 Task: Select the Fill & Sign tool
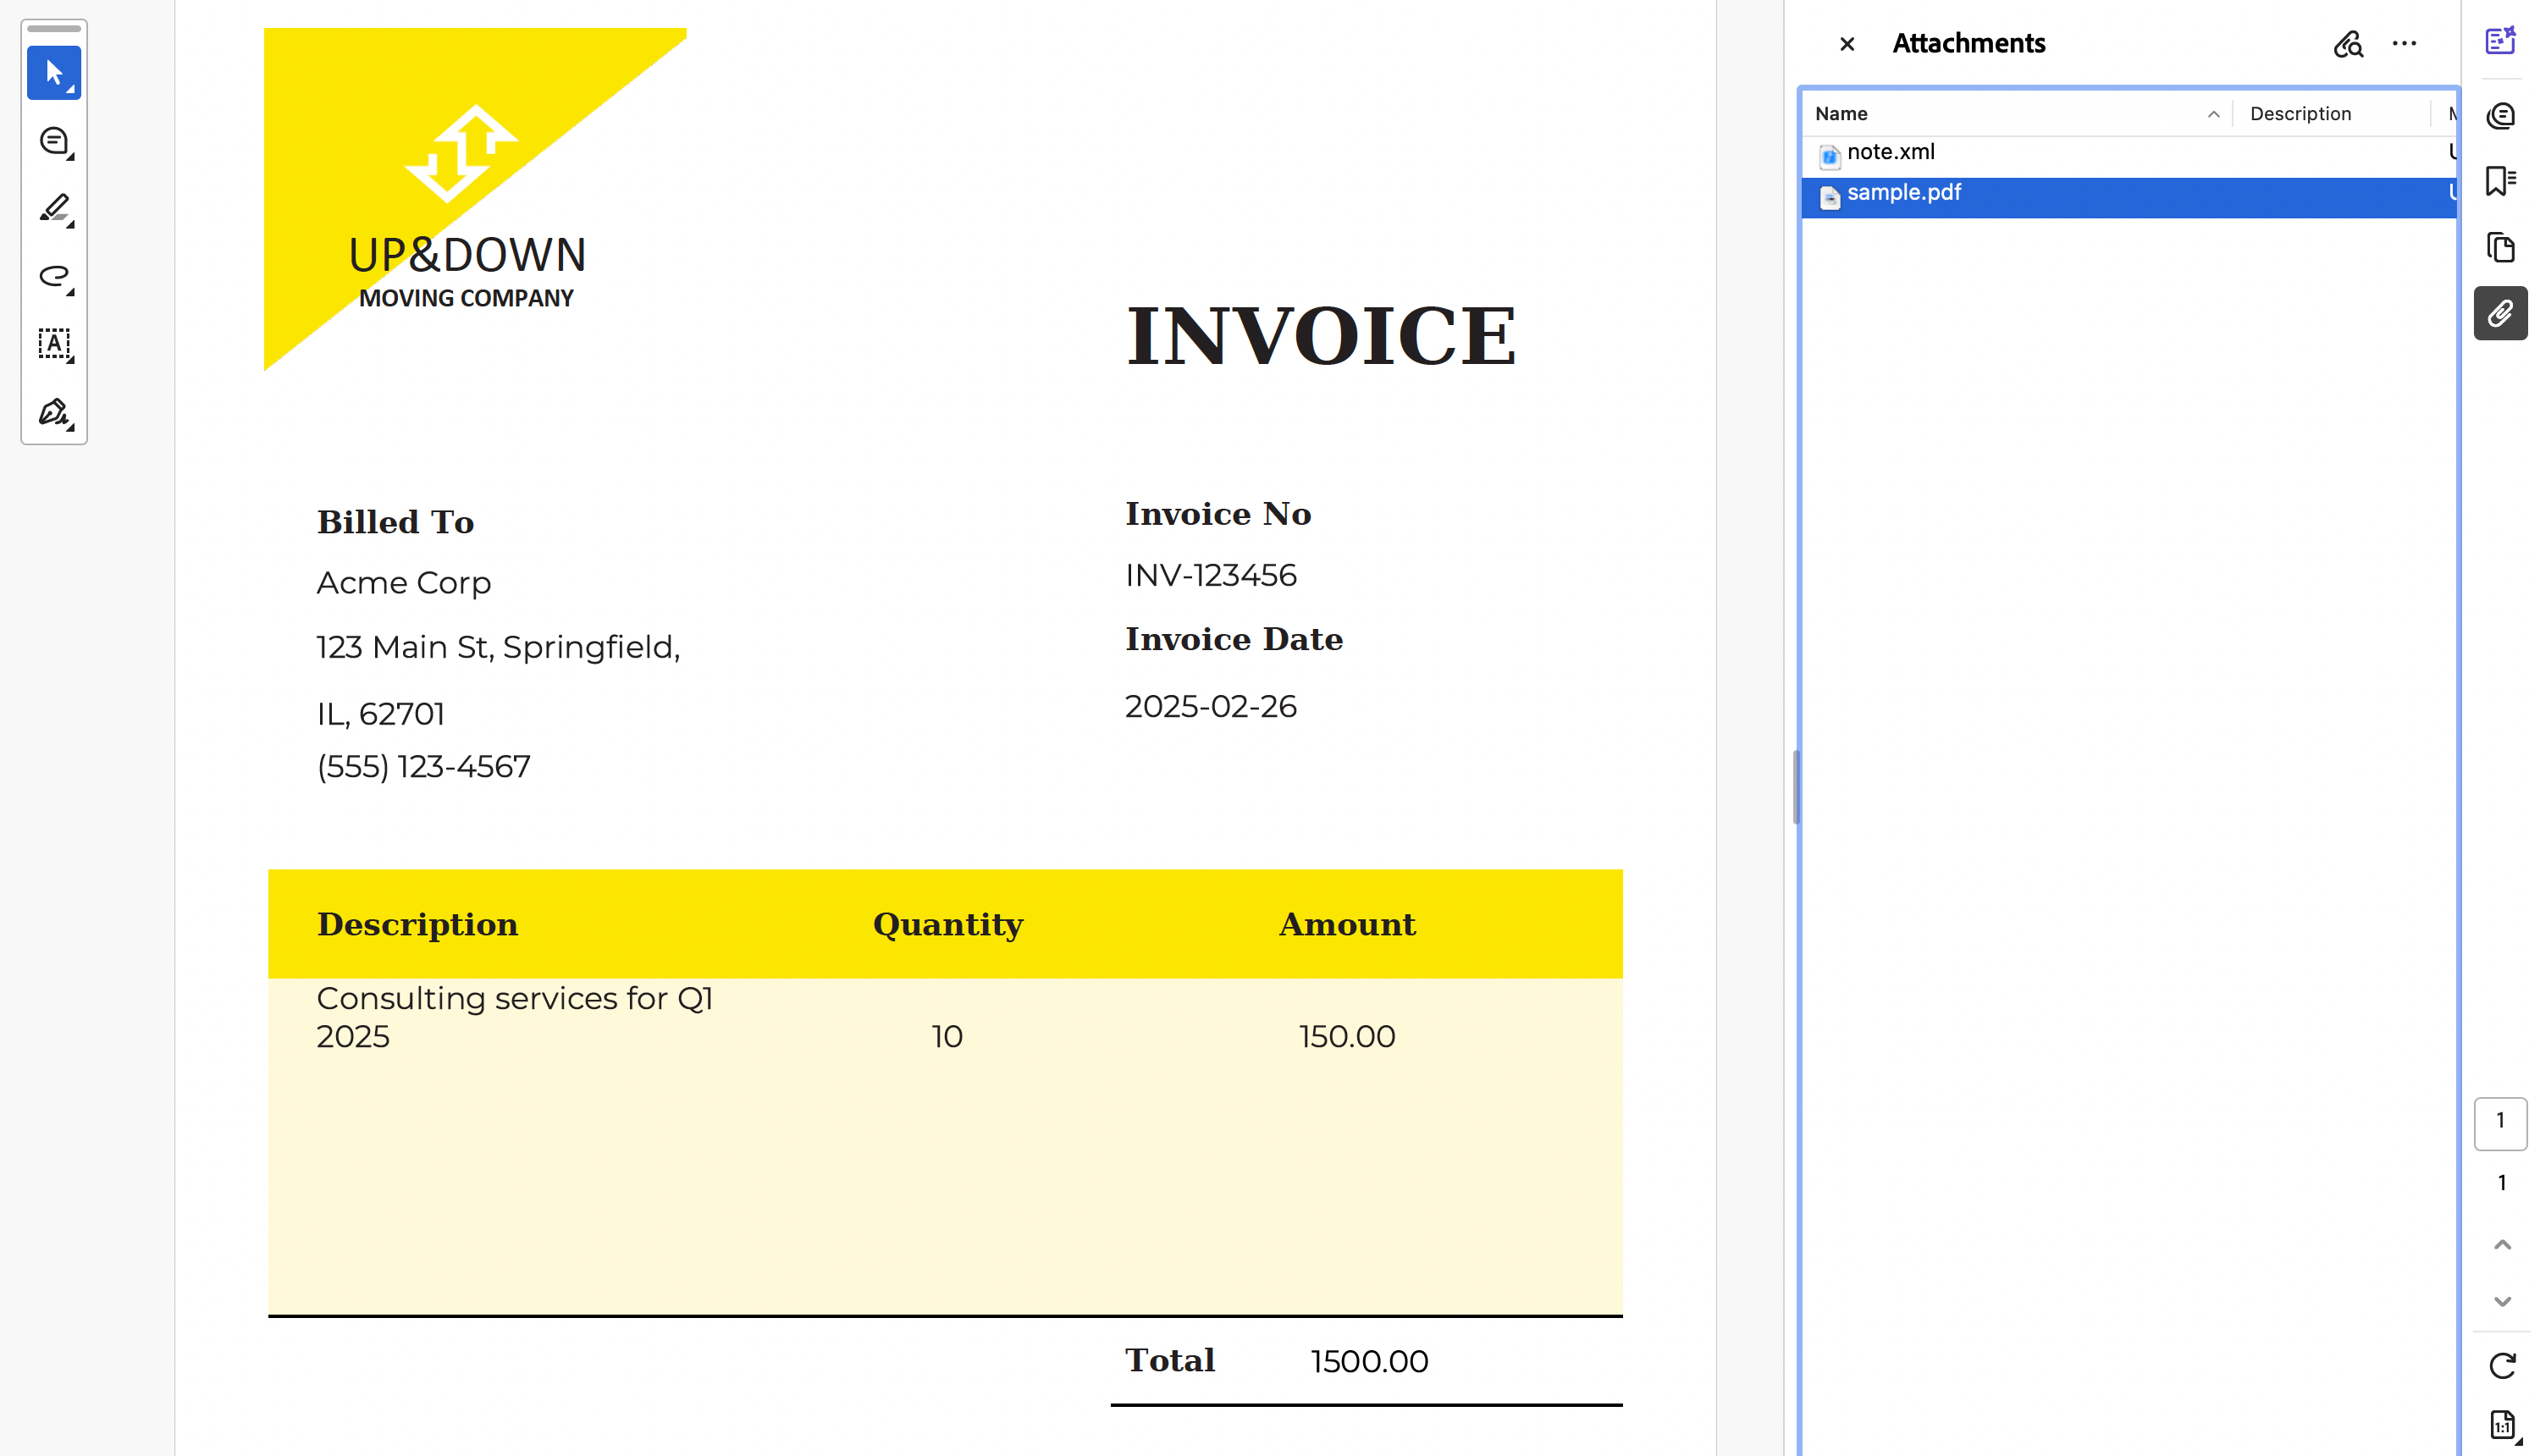(52, 412)
